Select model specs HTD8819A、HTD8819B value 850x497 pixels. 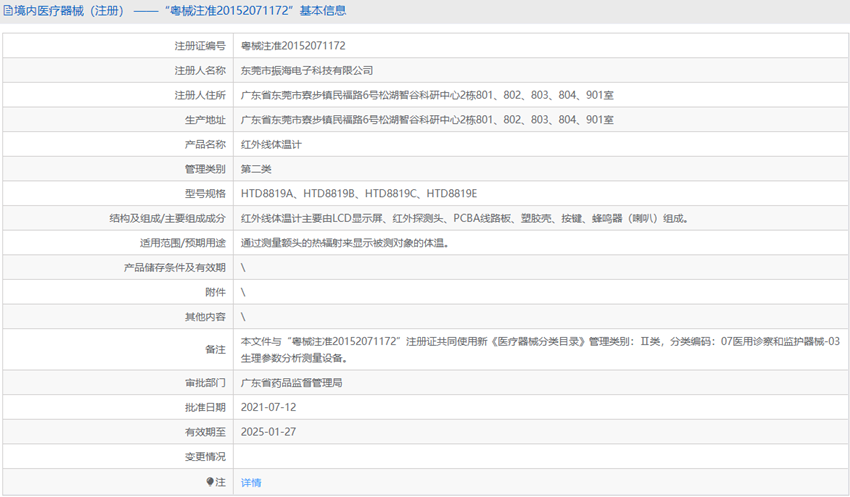359,193
